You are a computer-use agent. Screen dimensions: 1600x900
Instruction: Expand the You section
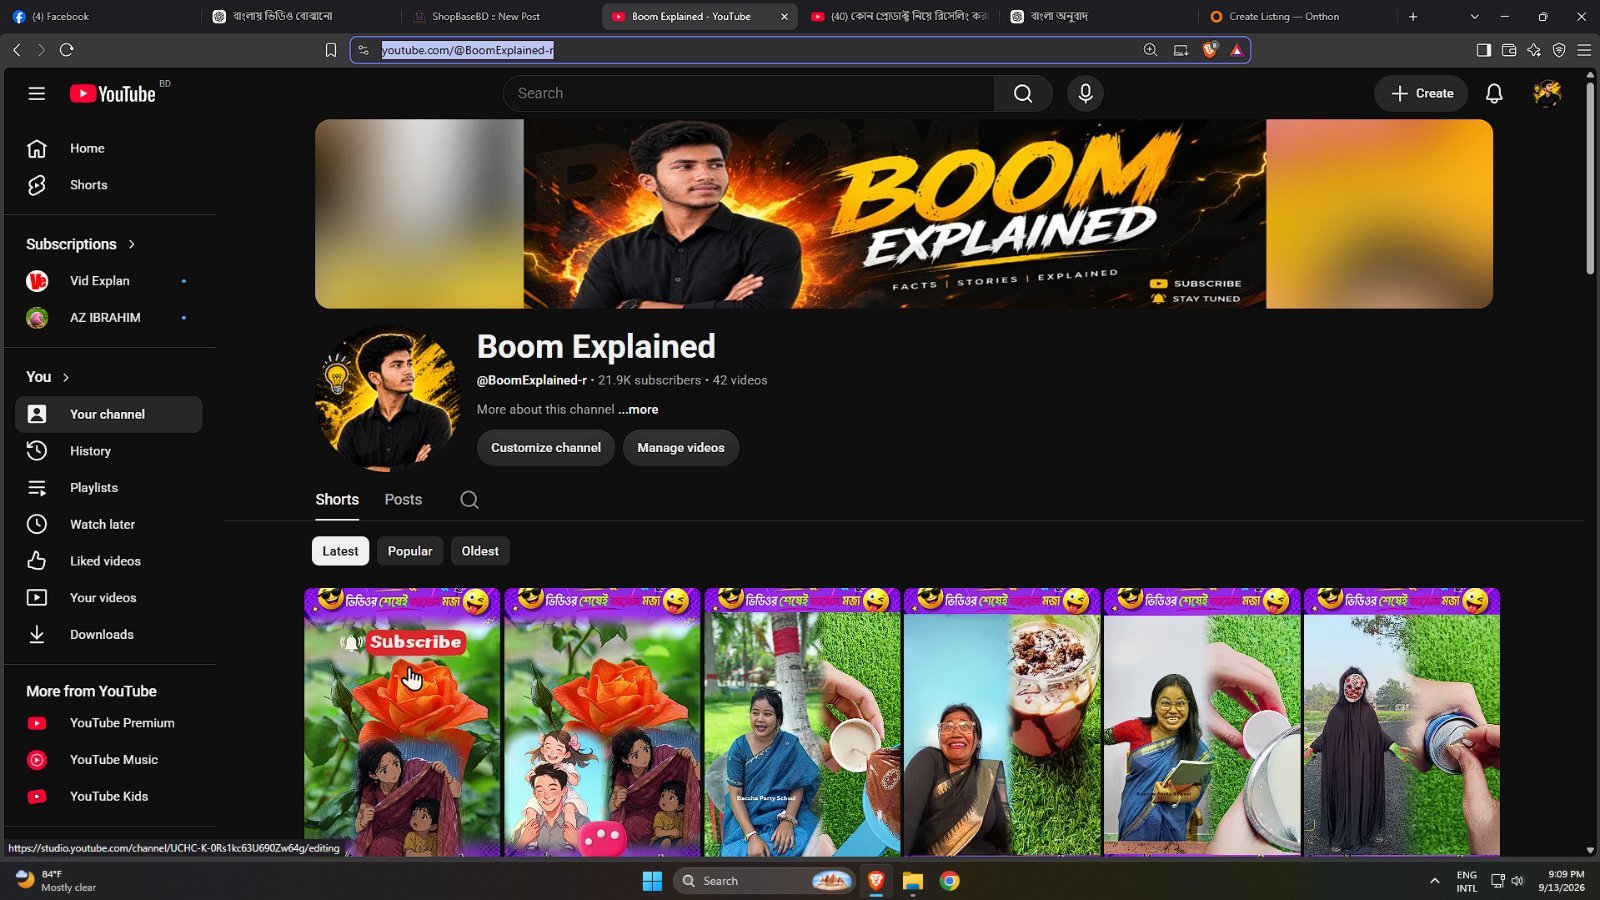point(48,377)
